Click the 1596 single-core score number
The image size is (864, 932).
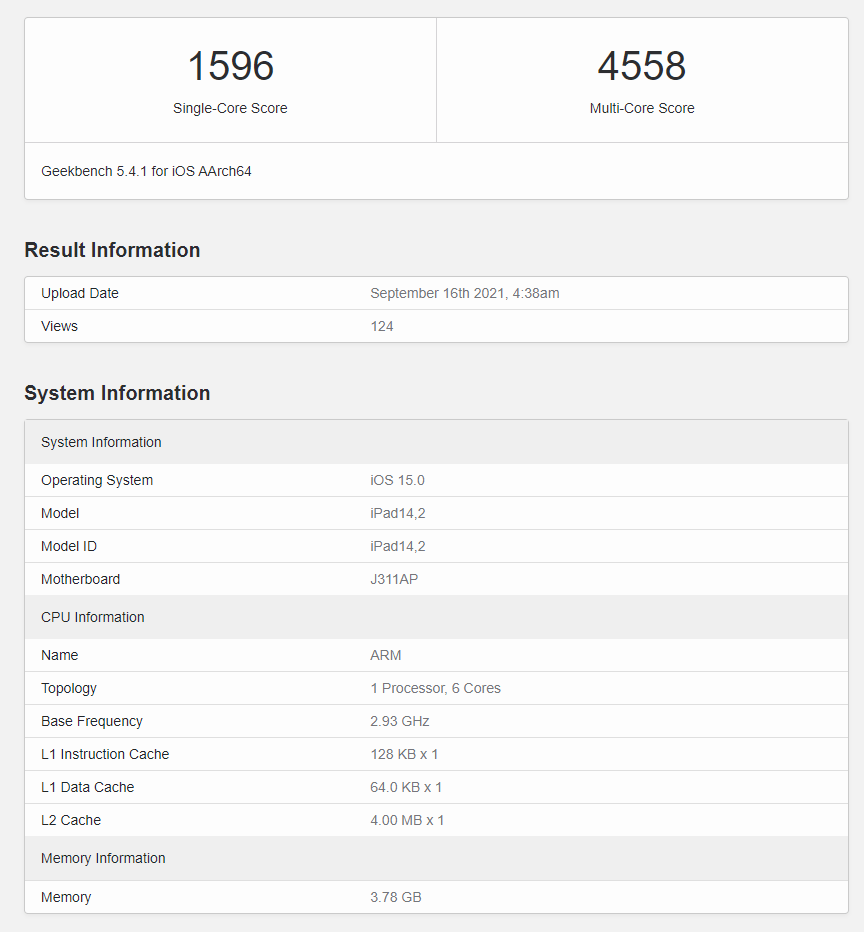pos(230,67)
